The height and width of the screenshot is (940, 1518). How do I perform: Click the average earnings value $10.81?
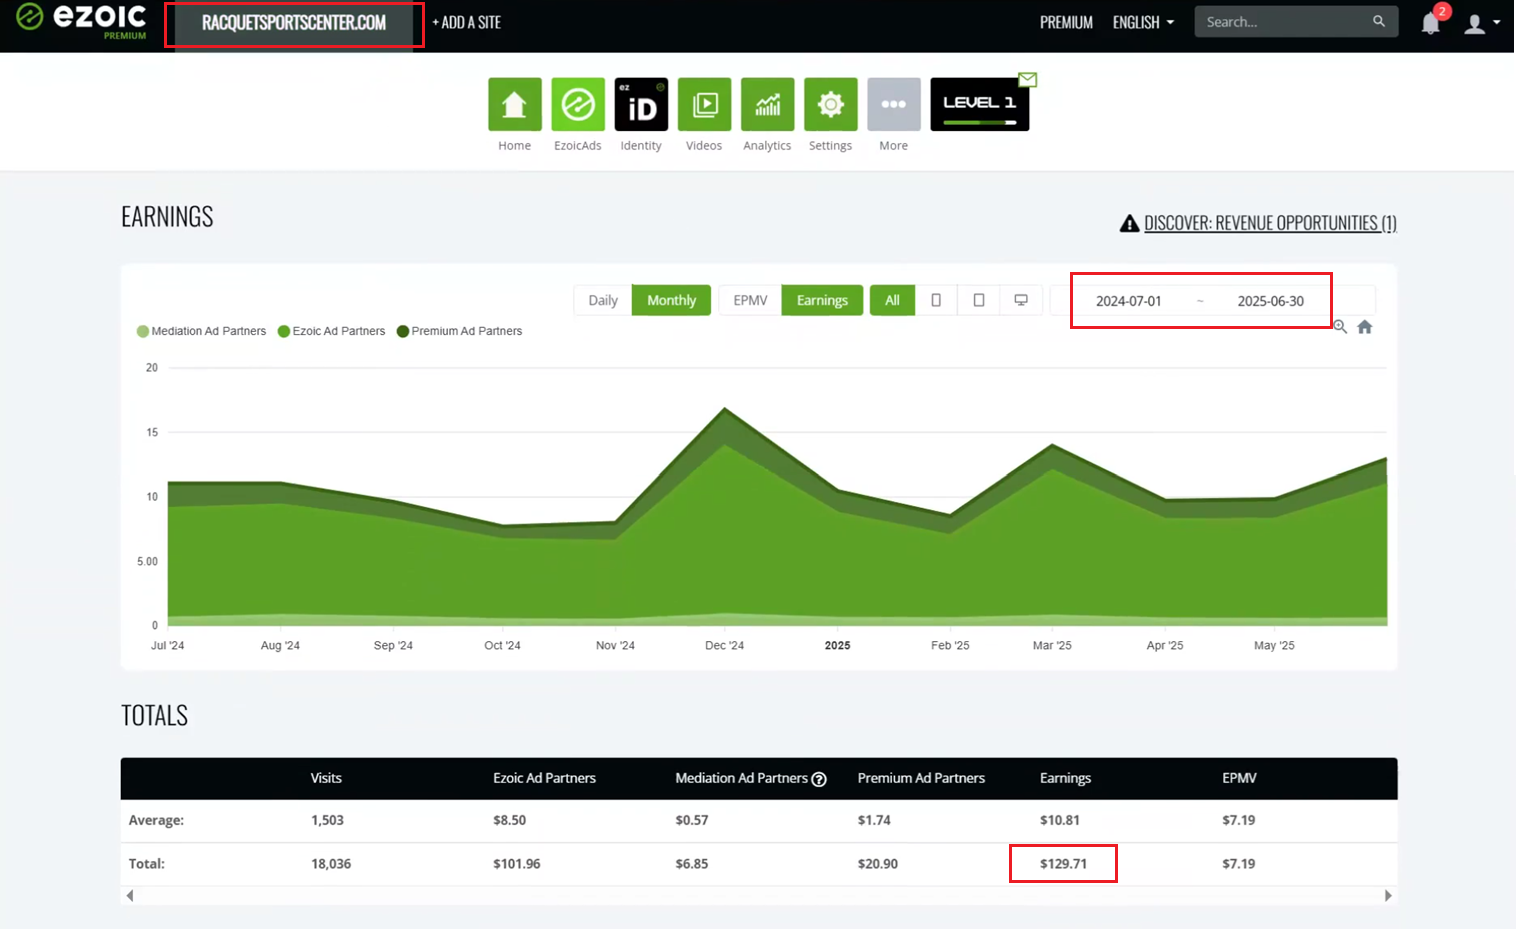pyautogui.click(x=1059, y=820)
